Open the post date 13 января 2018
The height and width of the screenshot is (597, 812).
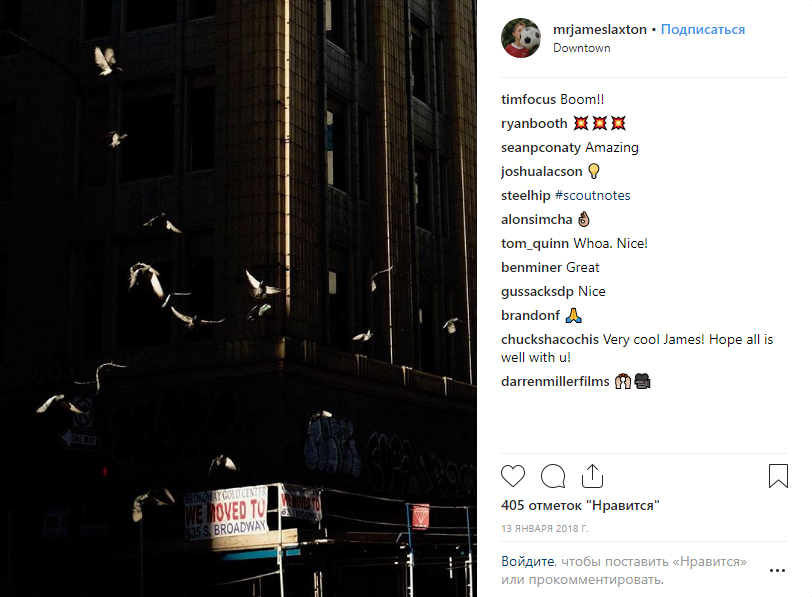tap(545, 529)
